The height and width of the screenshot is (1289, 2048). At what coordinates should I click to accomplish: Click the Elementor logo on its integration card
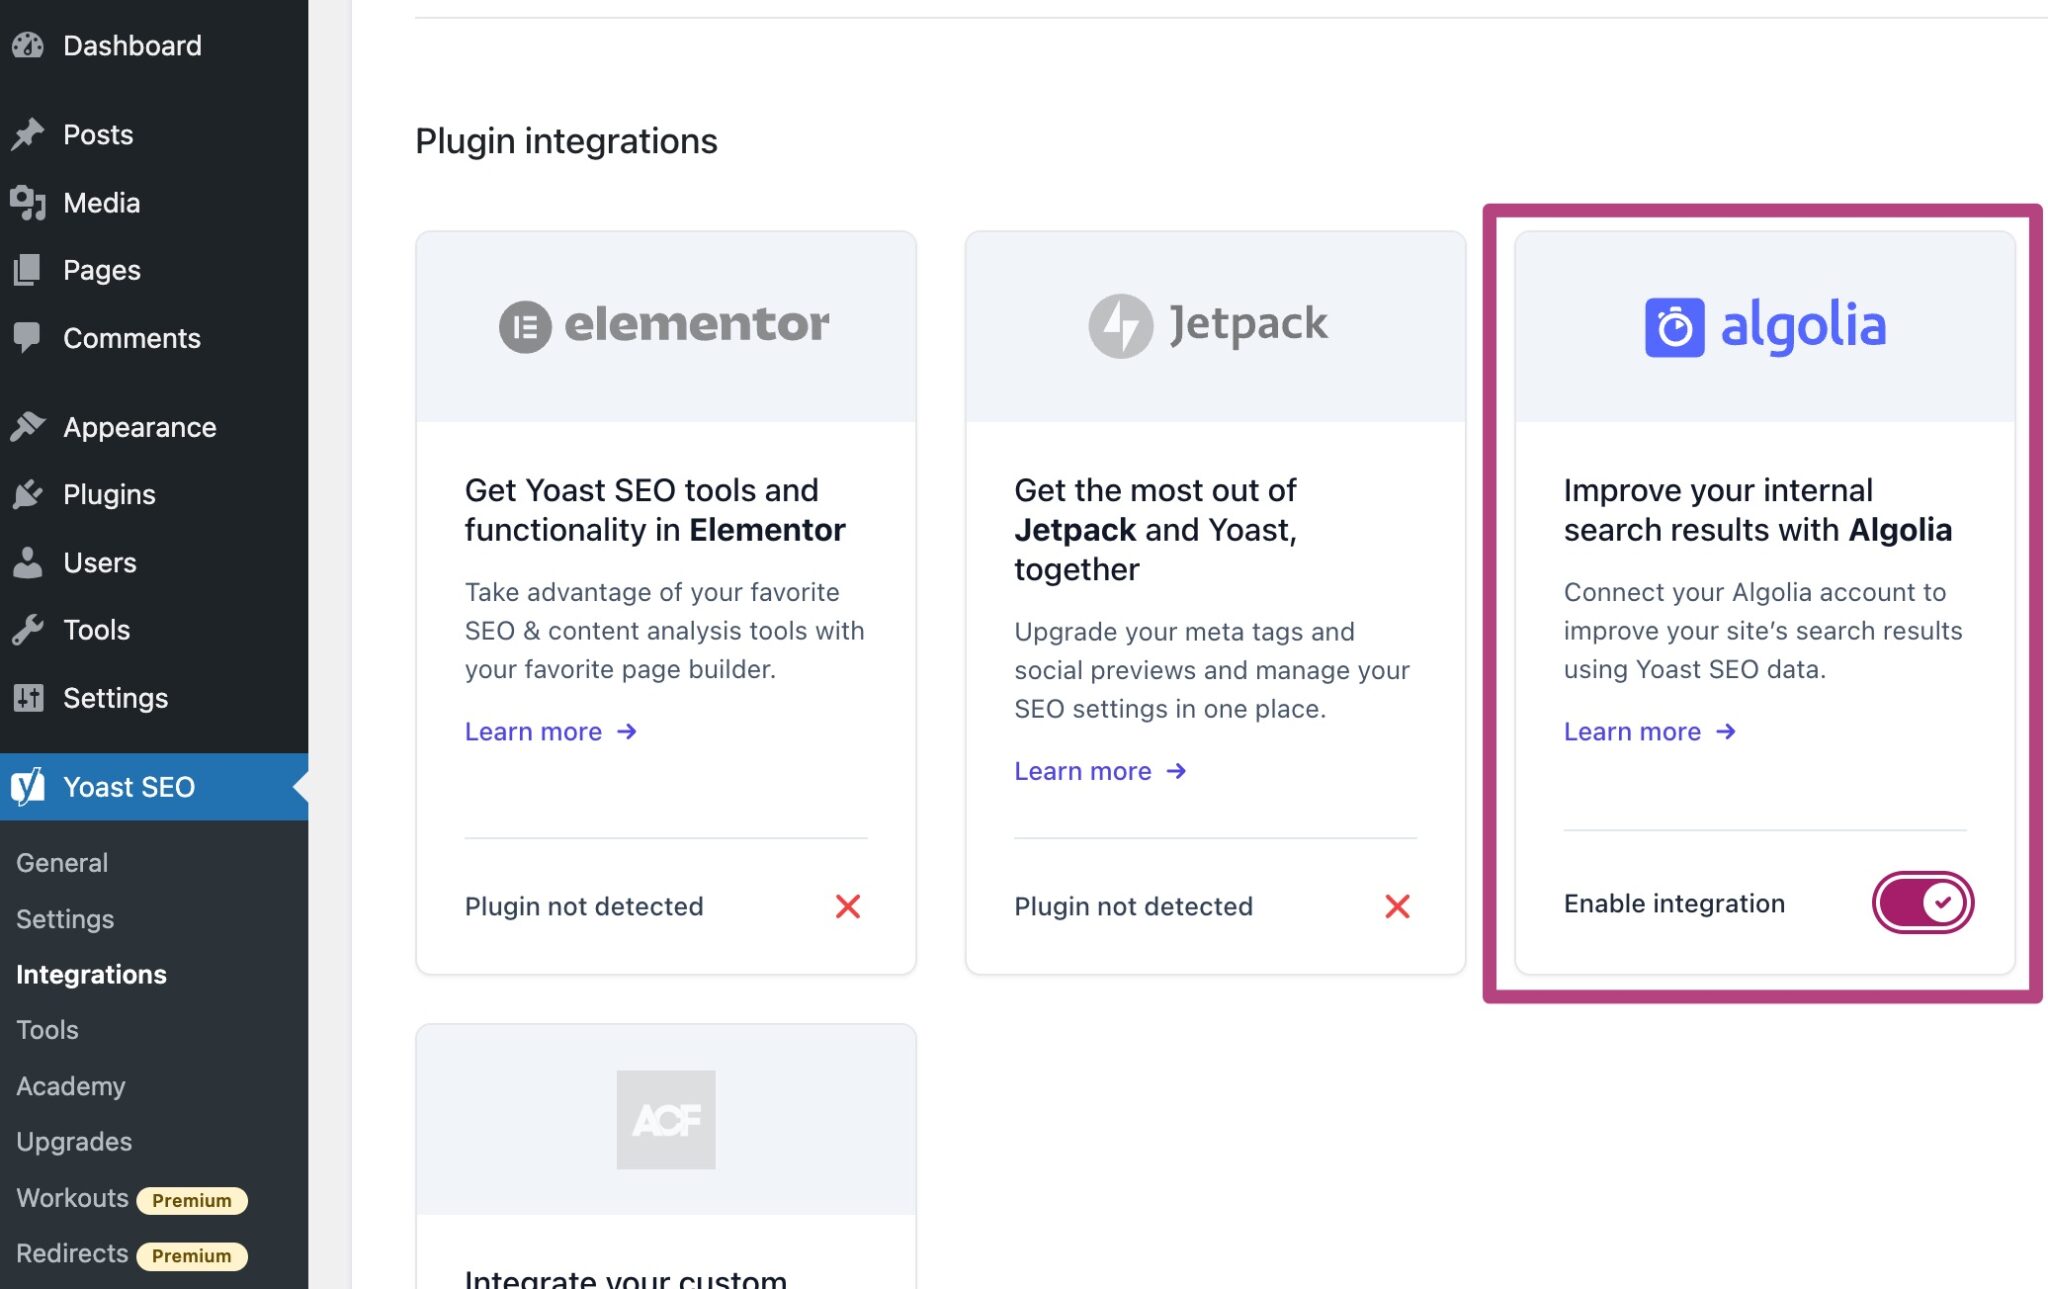(x=665, y=322)
